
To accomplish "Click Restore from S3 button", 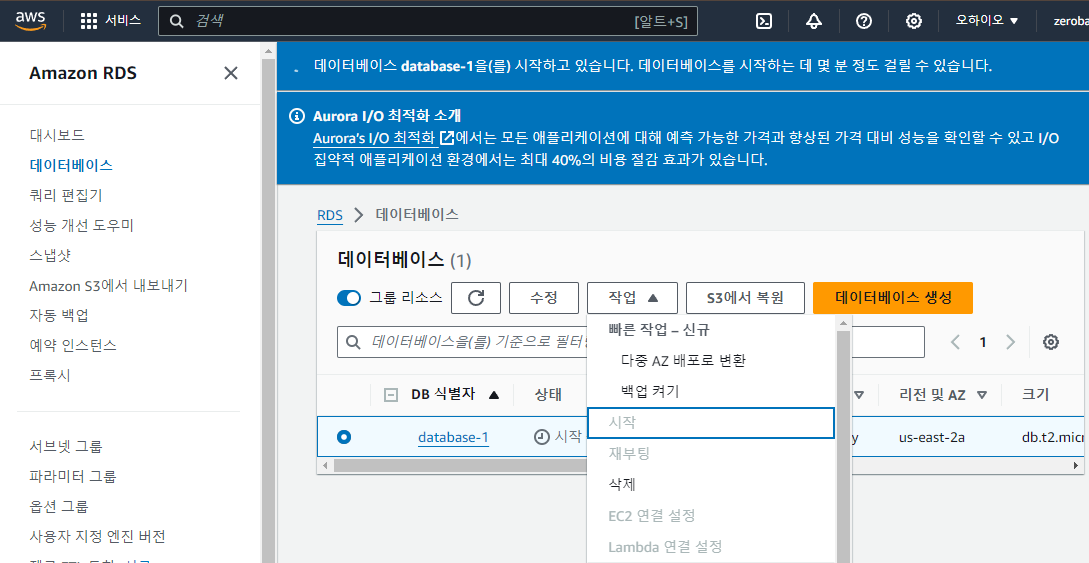I will click(745, 298).
